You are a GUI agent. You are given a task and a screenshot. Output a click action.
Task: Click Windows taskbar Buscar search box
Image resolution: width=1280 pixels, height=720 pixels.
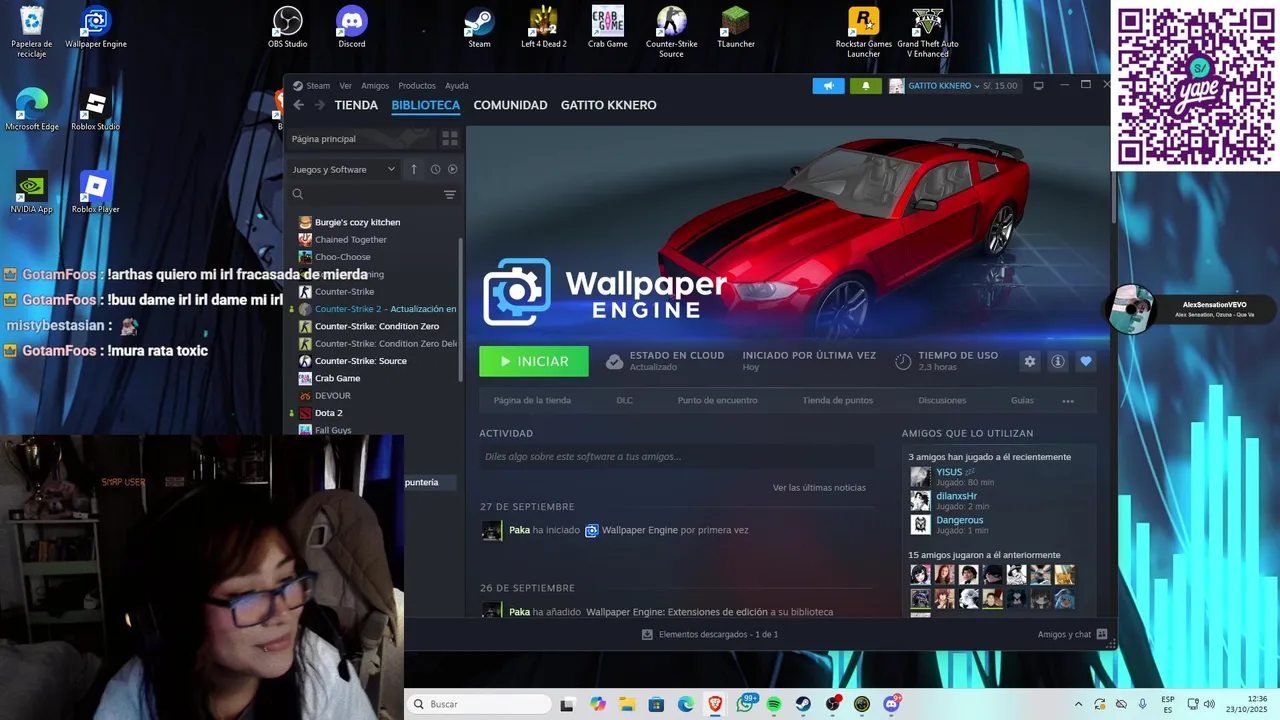click(479, 704)
